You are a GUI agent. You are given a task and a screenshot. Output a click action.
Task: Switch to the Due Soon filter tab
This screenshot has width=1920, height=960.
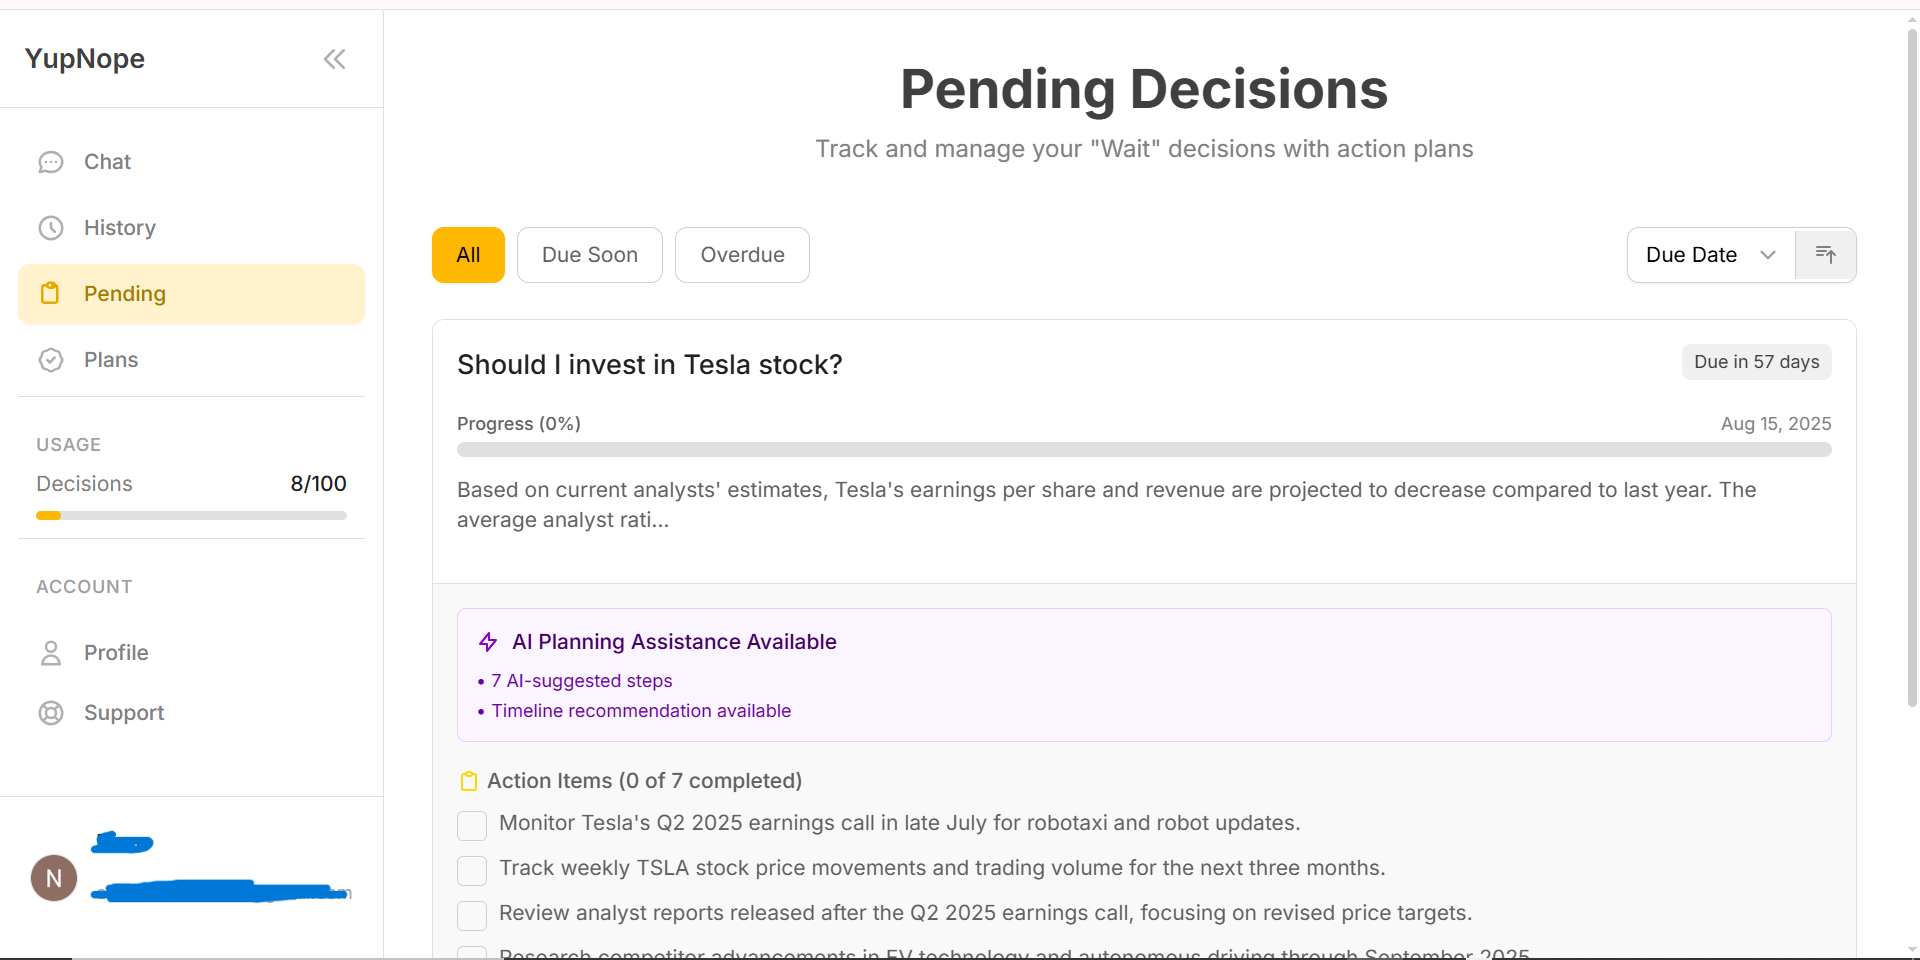tap(589, 255)
